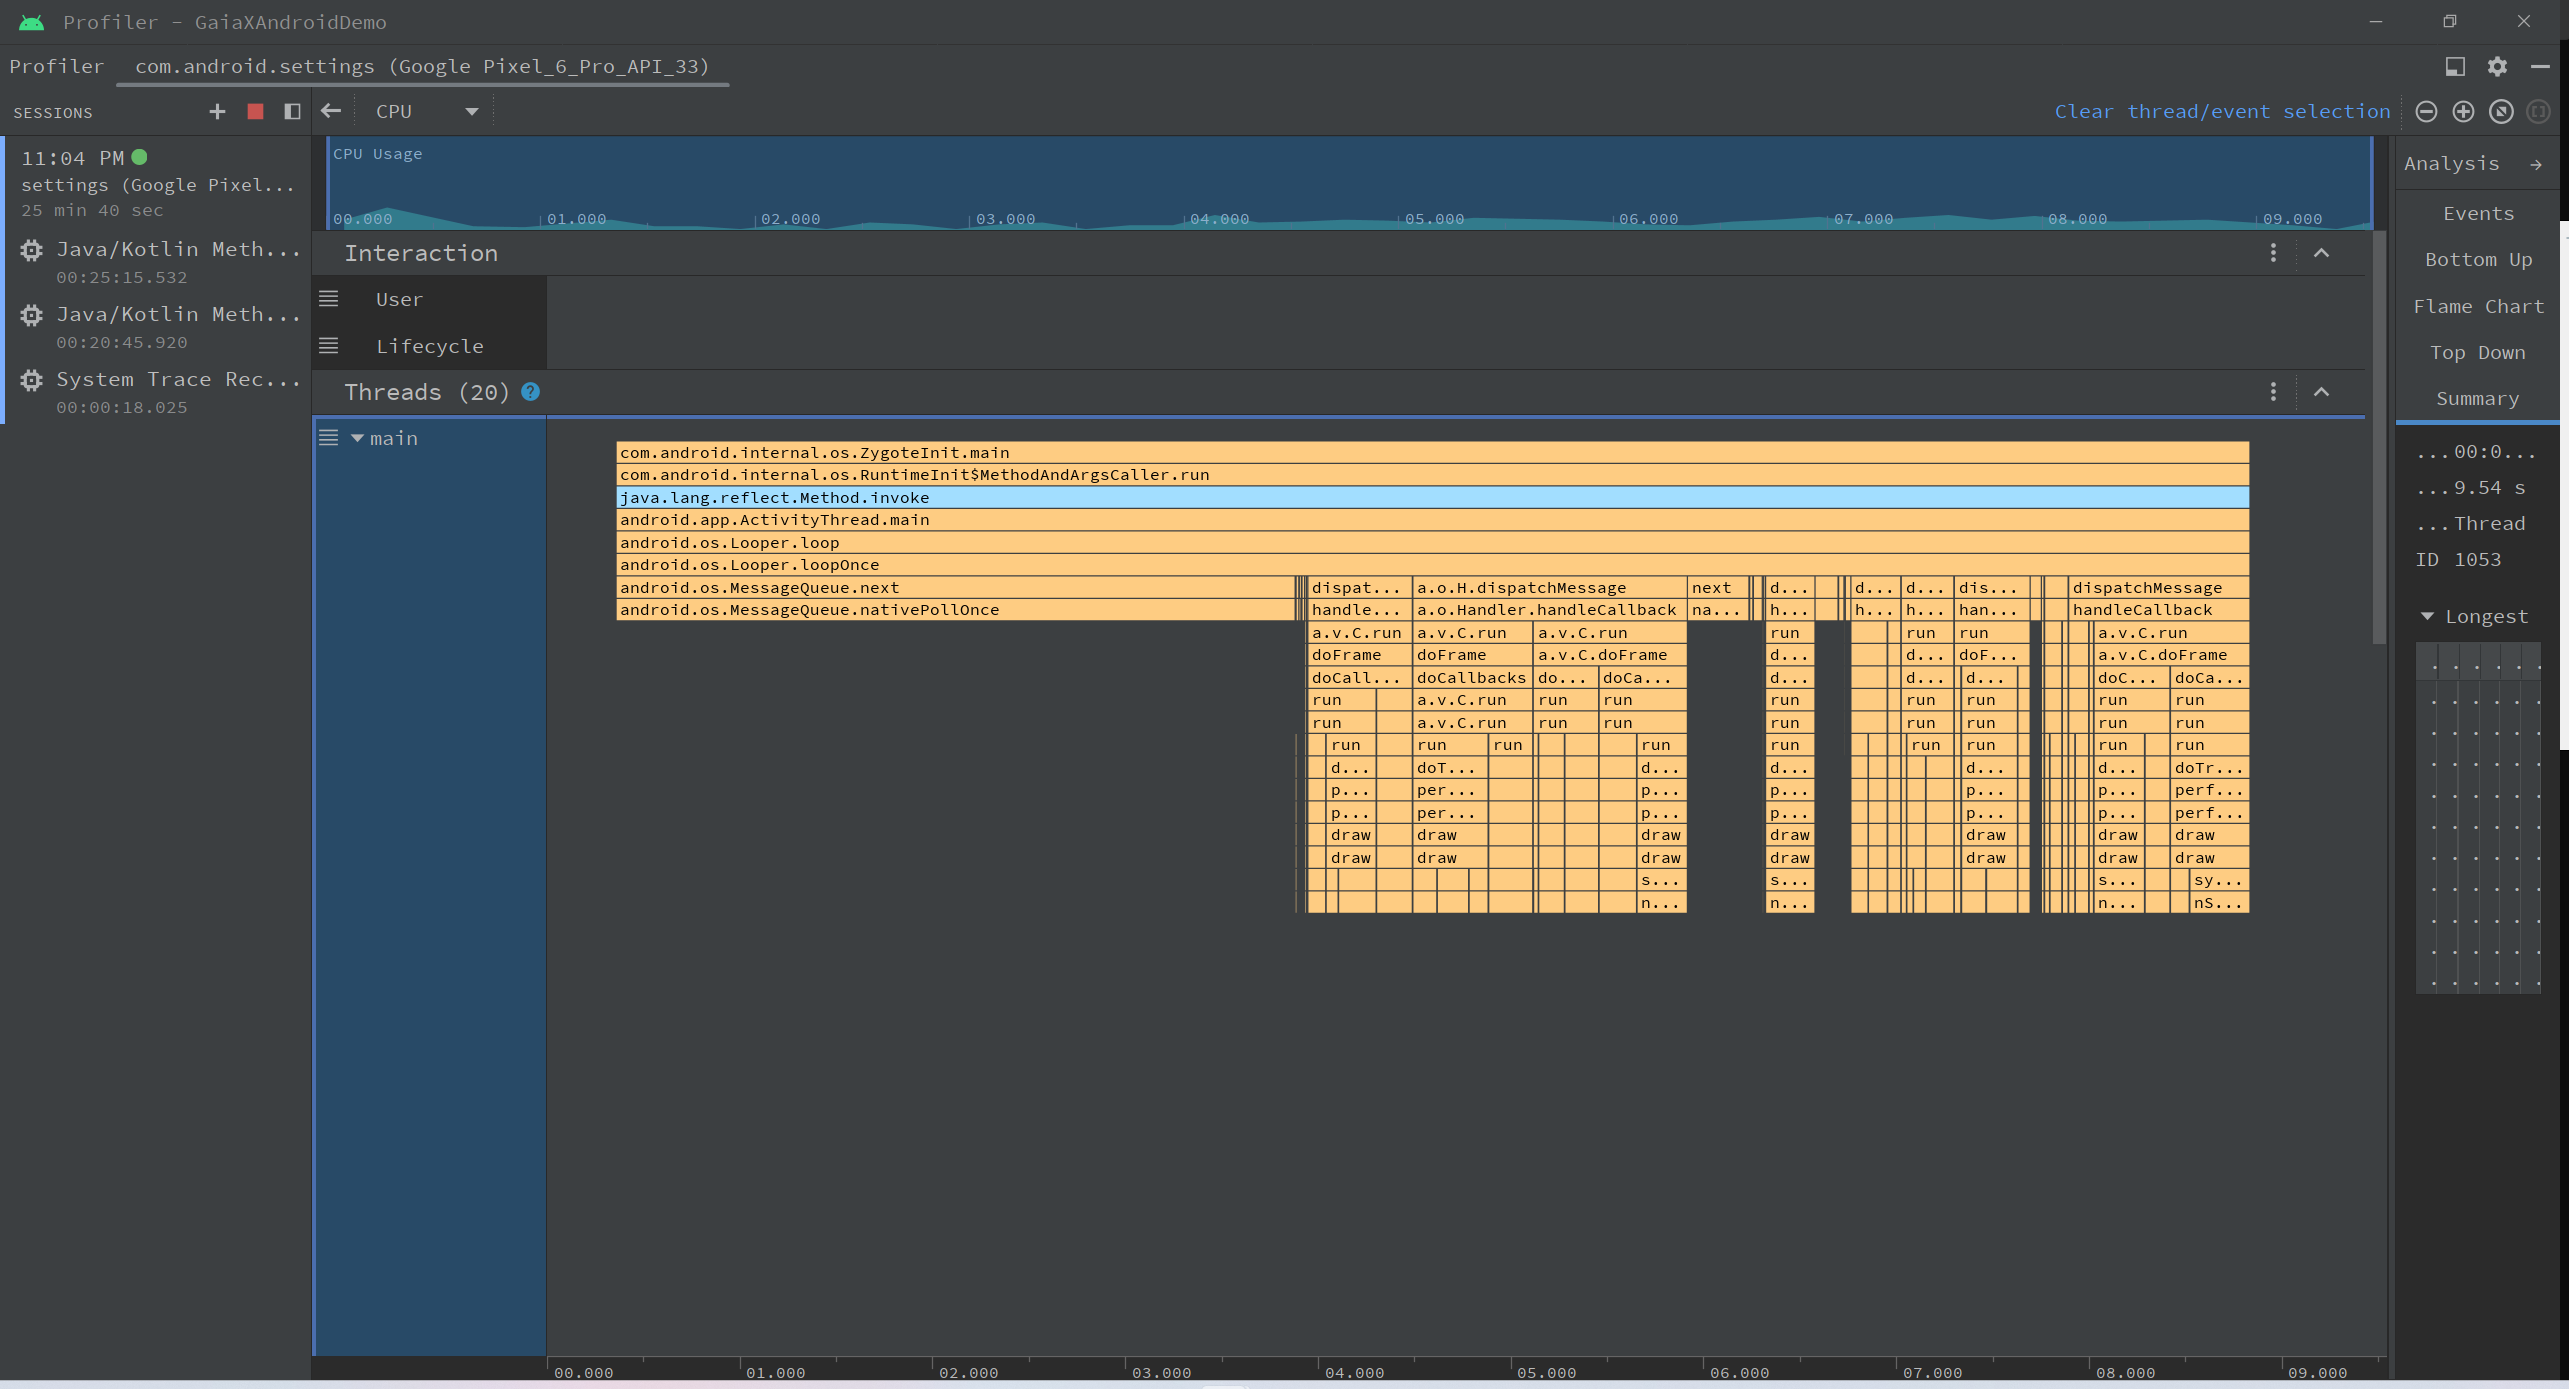Image resolution: width=2569 pixels, height=1389 pixels.
Task: Stop the current profiling session
Action: pyautogui.click(x=255, y=111)
